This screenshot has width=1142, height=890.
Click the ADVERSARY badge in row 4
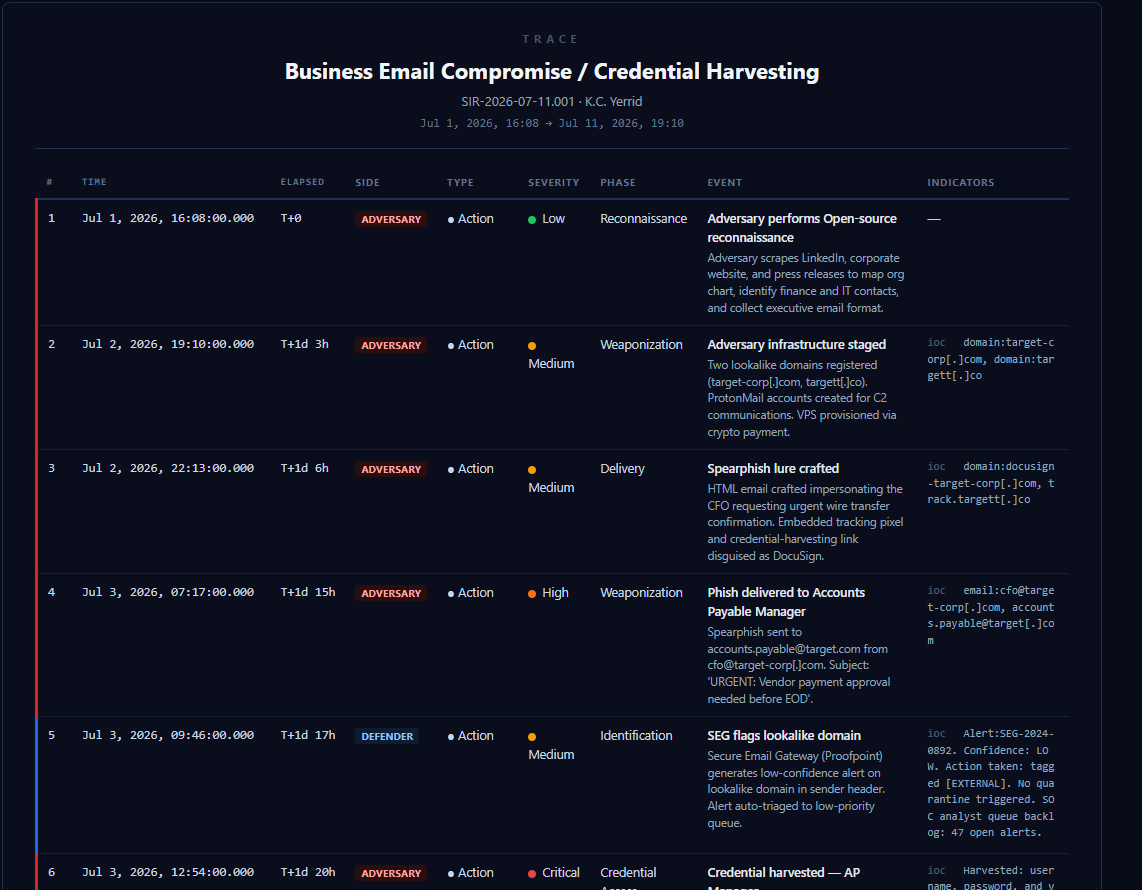click(391, 594)
